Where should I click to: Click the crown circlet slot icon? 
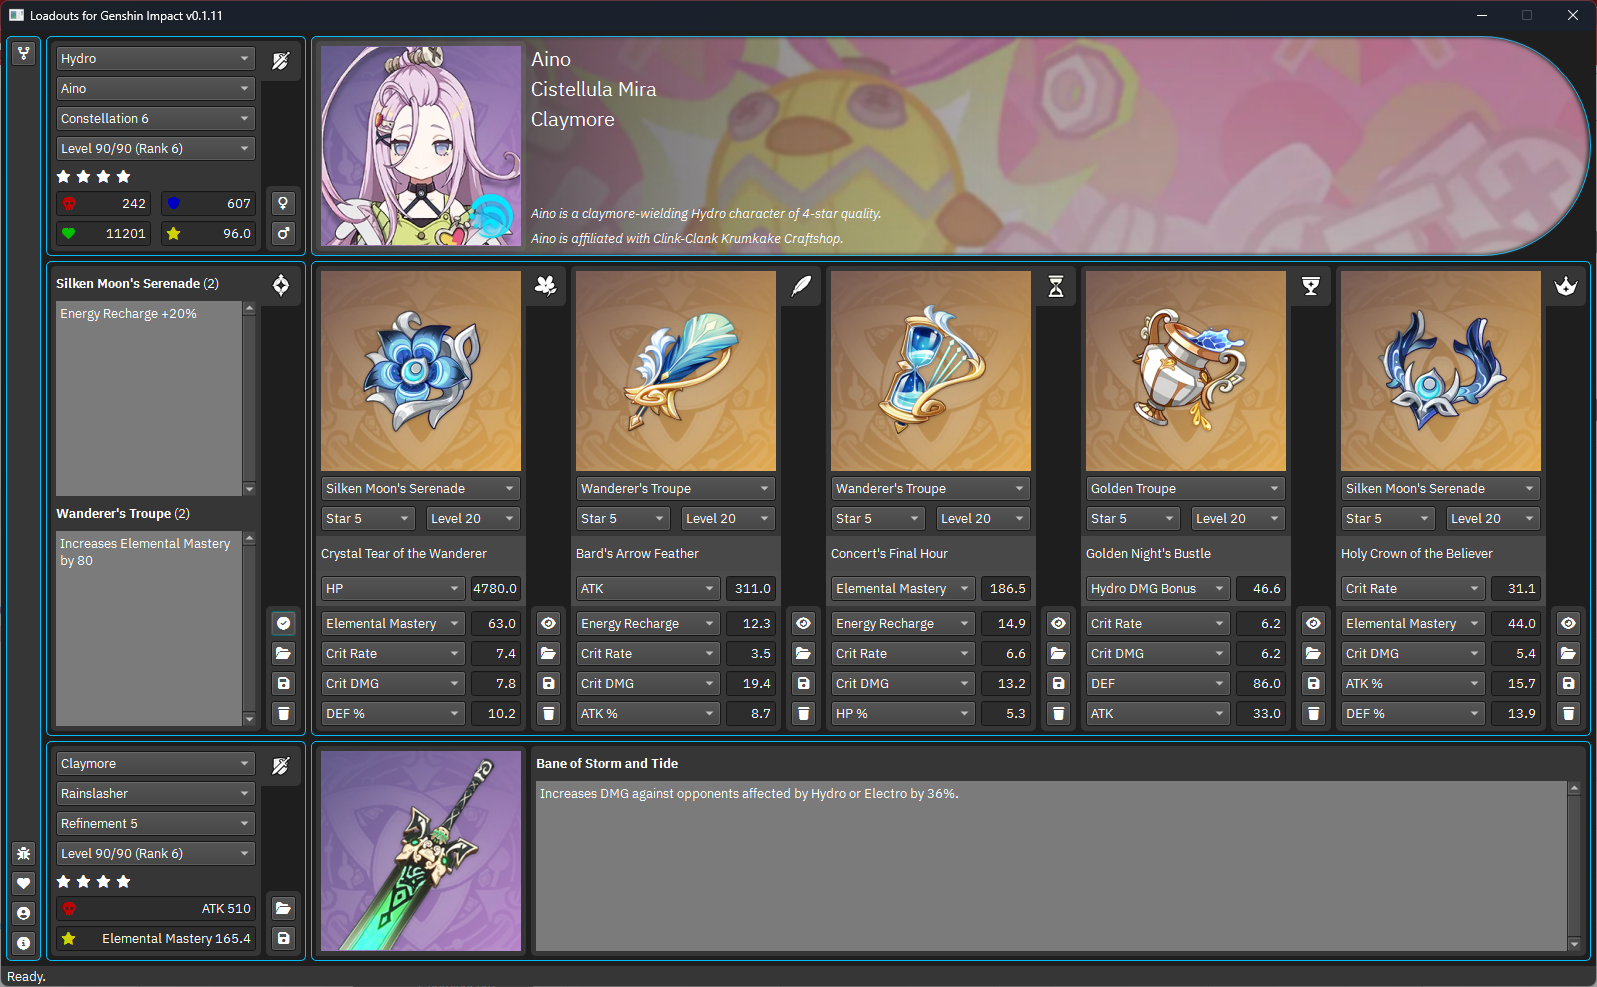pos(1566,286)
